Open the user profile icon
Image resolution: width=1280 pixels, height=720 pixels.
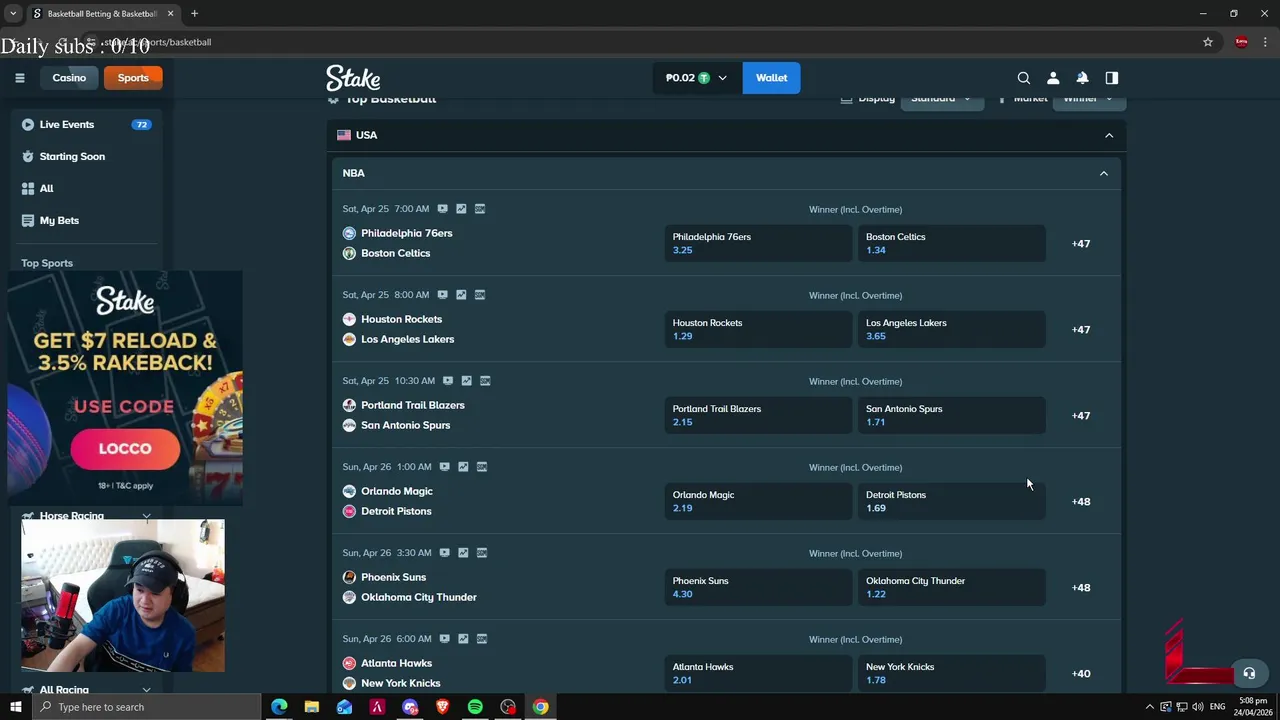1053,78
